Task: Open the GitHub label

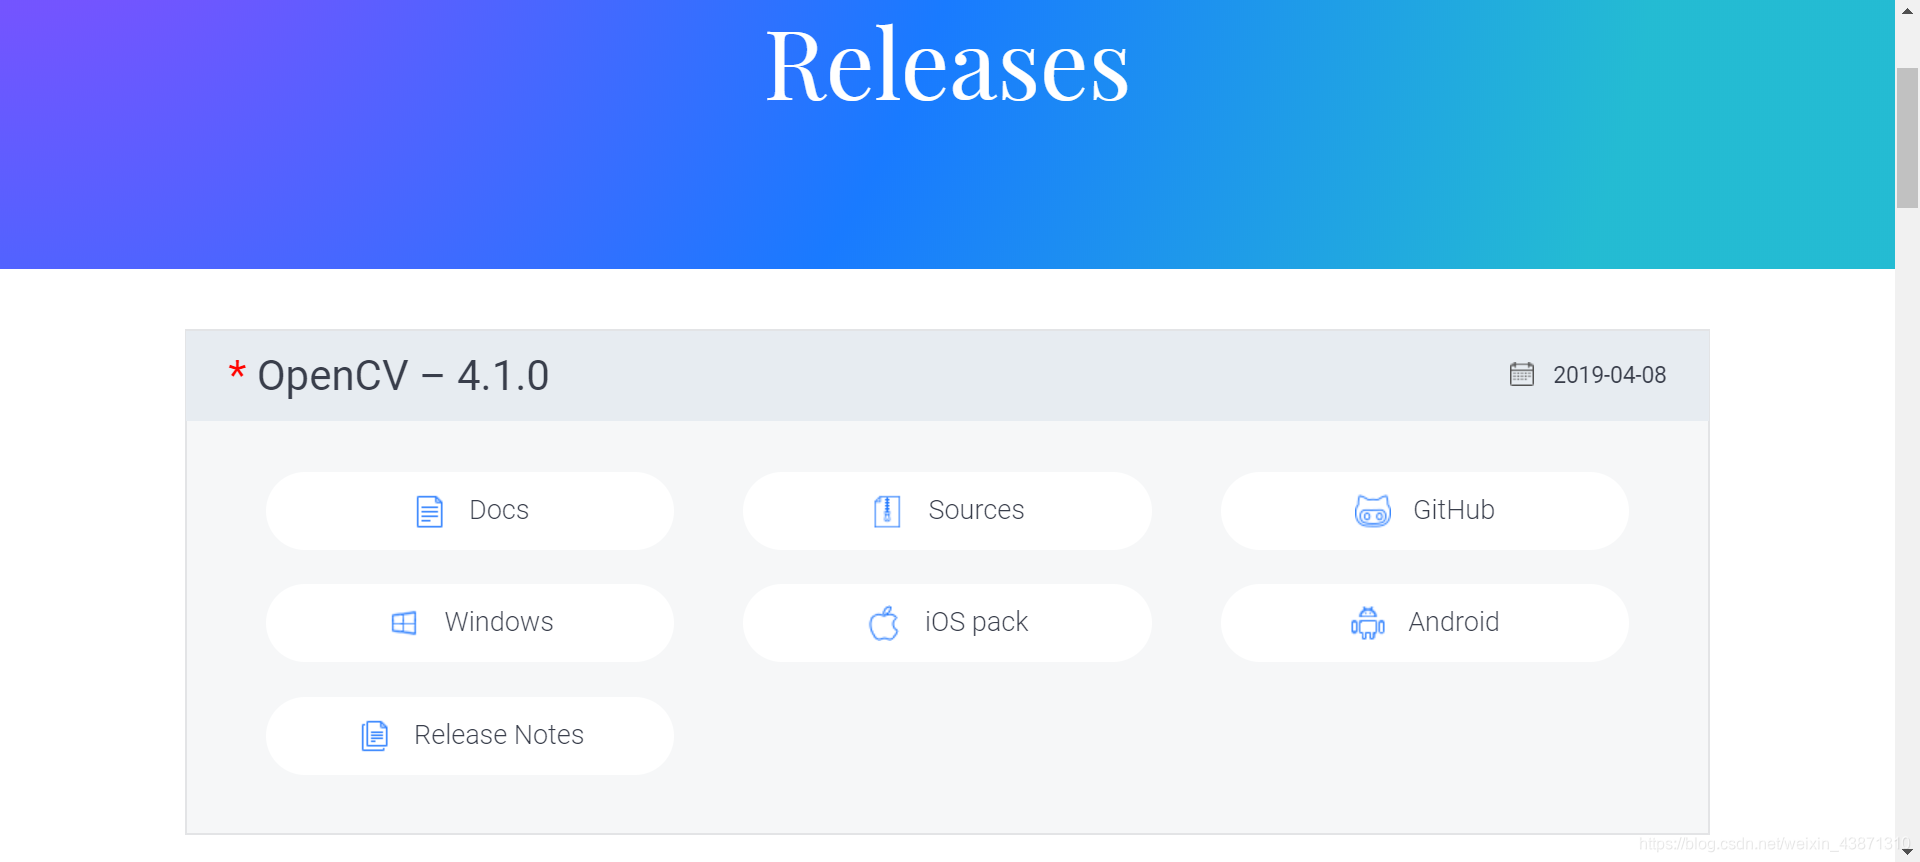Action: click(x=1454, y=510)
